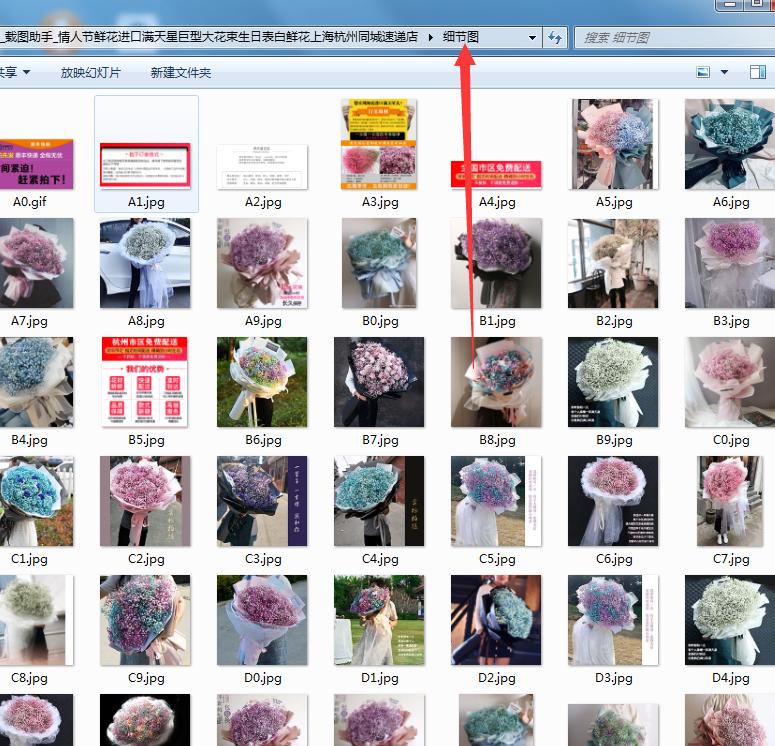Viewport: 775px width, 746px height.
Task: Select the D3.jpg thumbnail
Action: 613,620
